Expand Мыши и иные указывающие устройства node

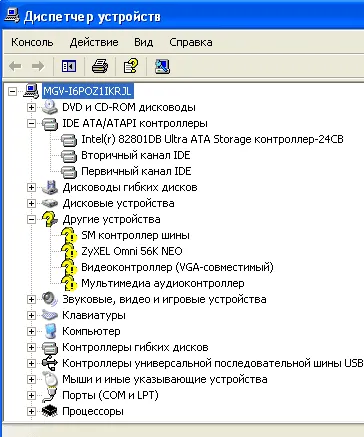click(x=31, y=379)
